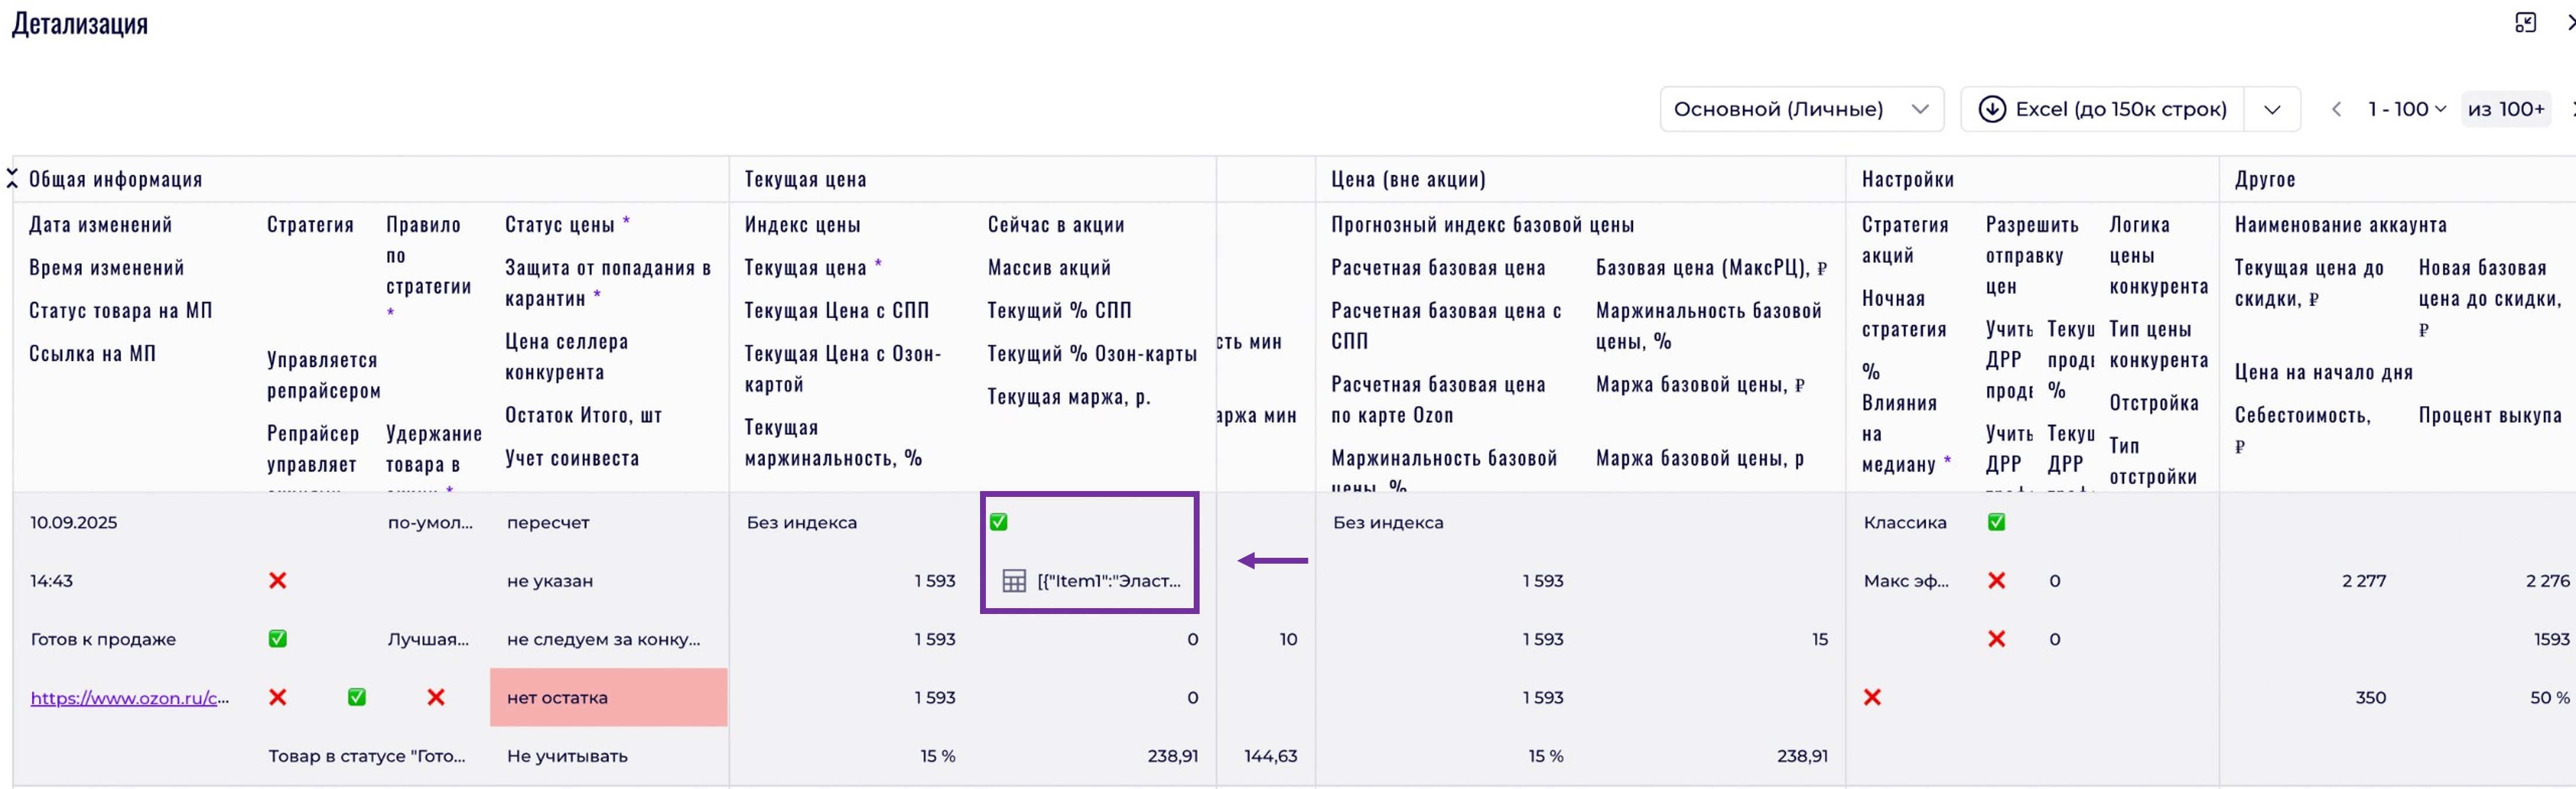Toggle the green checkbox in the Готов к продаже row
Screen dimensions: 2576x789
pyautogui.click(x=278, y=639)
